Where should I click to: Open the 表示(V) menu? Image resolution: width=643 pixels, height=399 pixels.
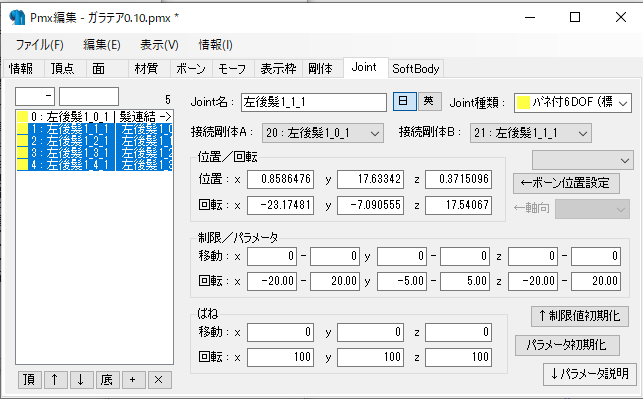pyautogui.click(x=159, y=45)
